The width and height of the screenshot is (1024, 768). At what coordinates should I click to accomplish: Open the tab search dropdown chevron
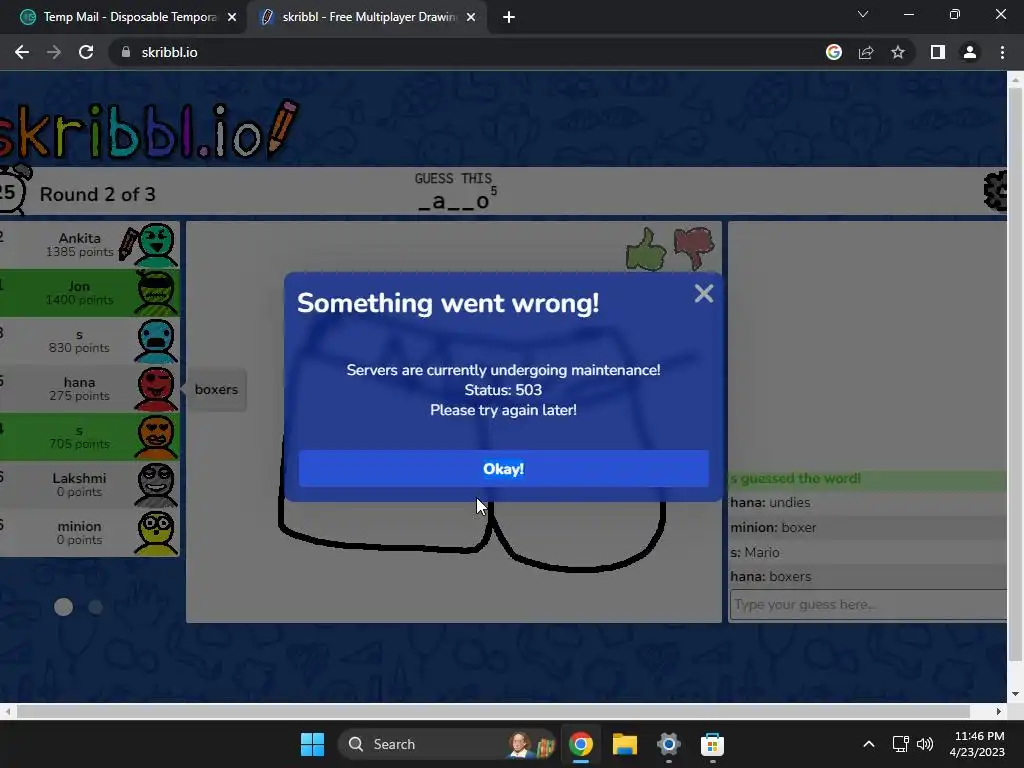tap(863, 14)
